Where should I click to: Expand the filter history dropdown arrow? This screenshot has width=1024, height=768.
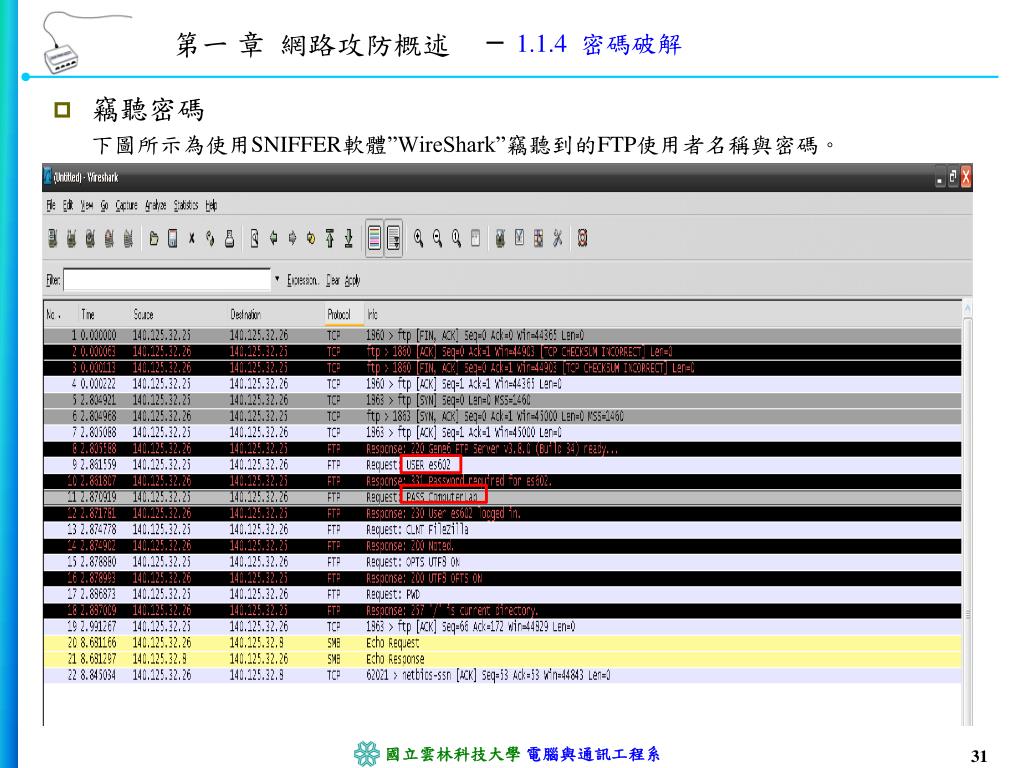[277, 280]
